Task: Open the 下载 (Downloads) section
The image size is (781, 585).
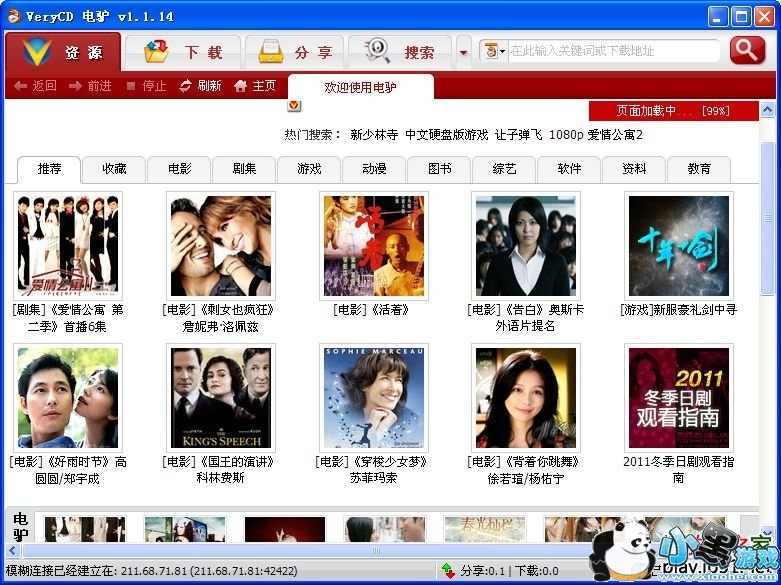Action: (x=182, y=53)
